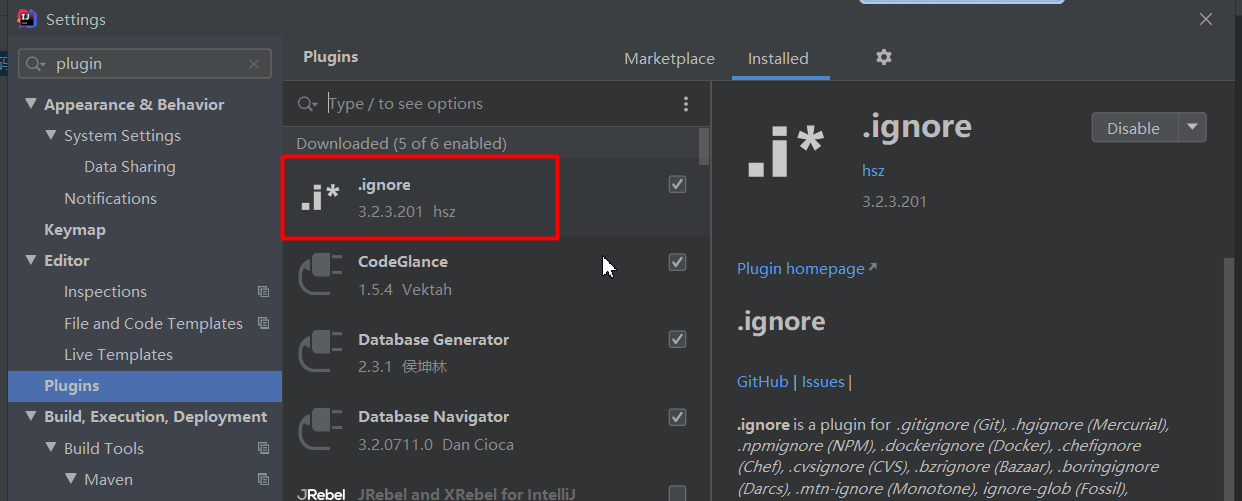The image size is (1242, 501).
Task: Switch to the Marketplace tab
Action: (x=669, y=59)
